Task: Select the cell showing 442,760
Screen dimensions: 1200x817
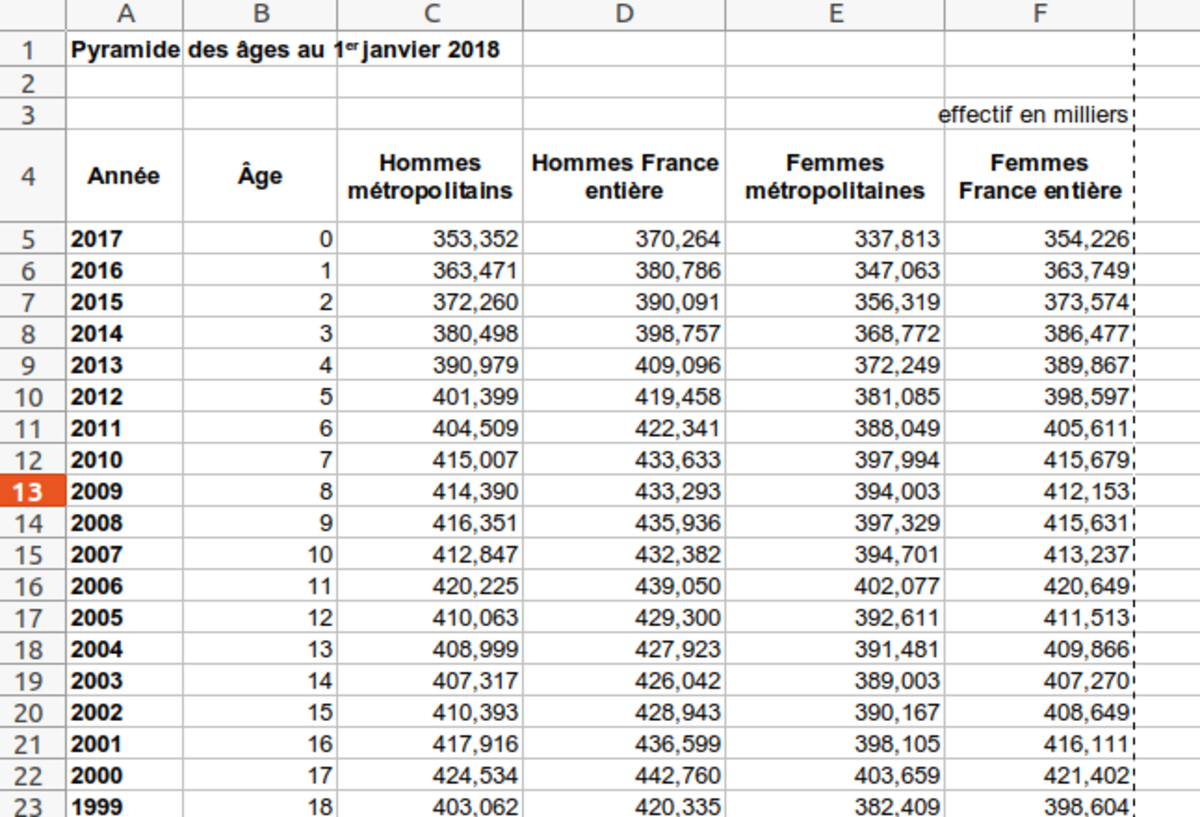Action: tap(625, 776)
